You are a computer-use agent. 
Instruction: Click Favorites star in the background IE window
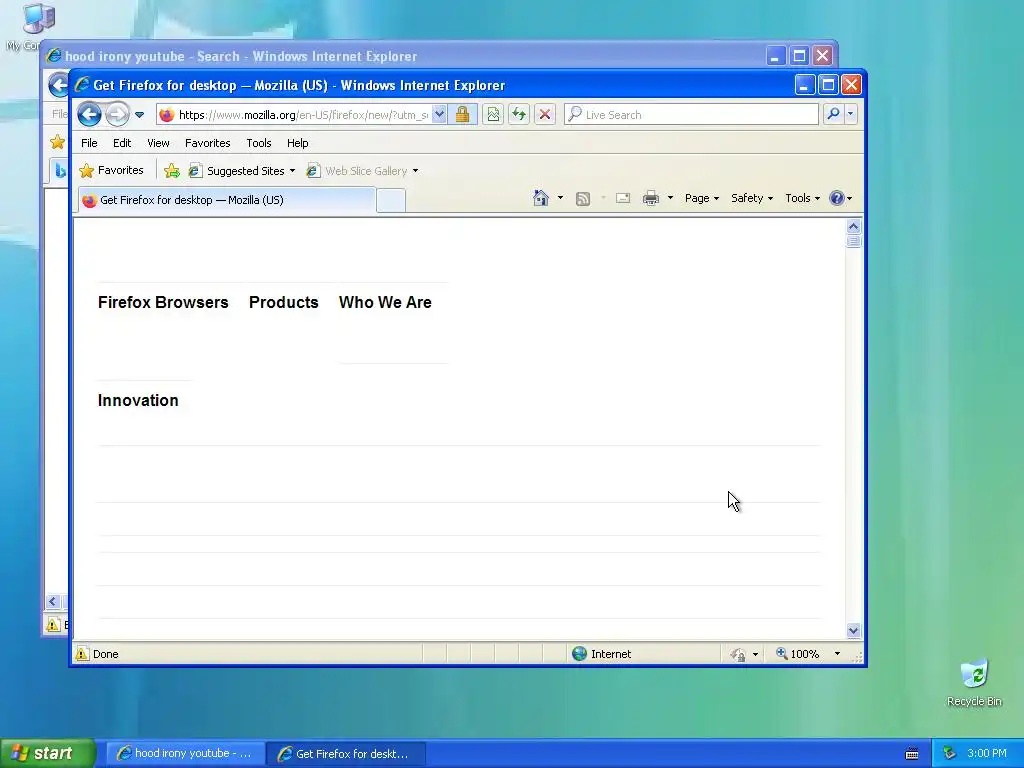57,142
